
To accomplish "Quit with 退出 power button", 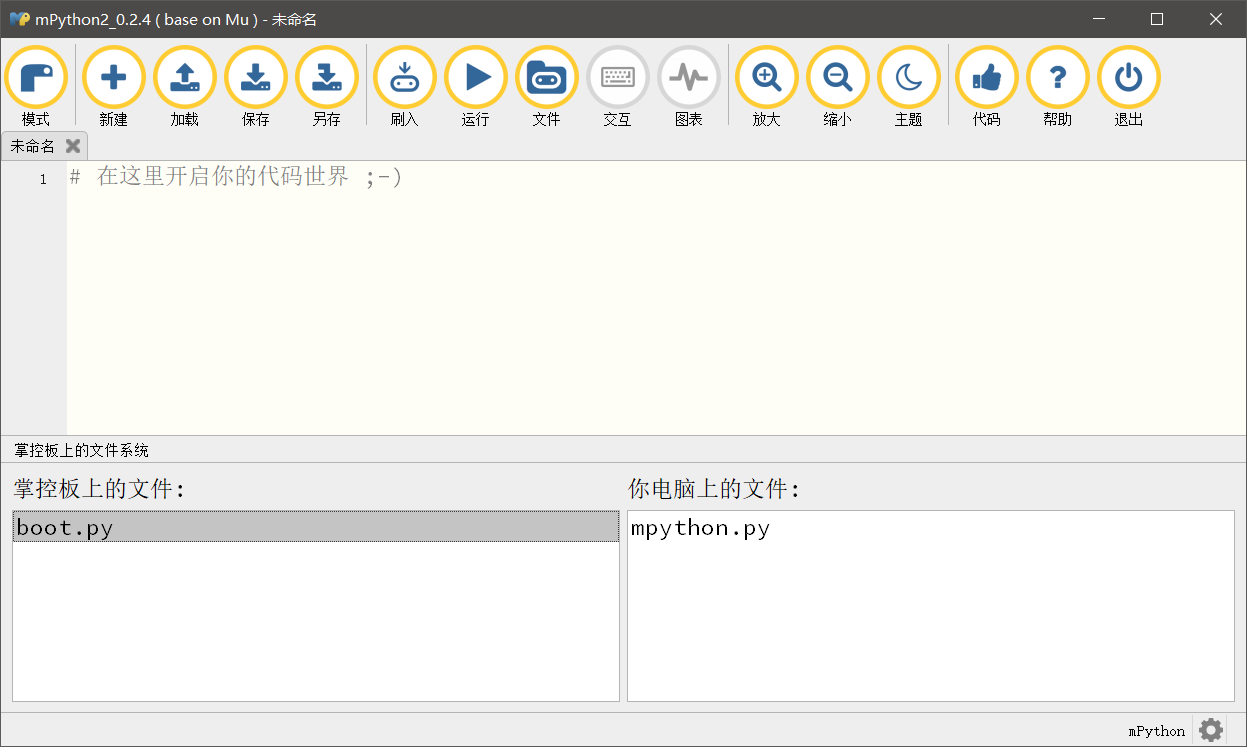I will point(1128,86).
